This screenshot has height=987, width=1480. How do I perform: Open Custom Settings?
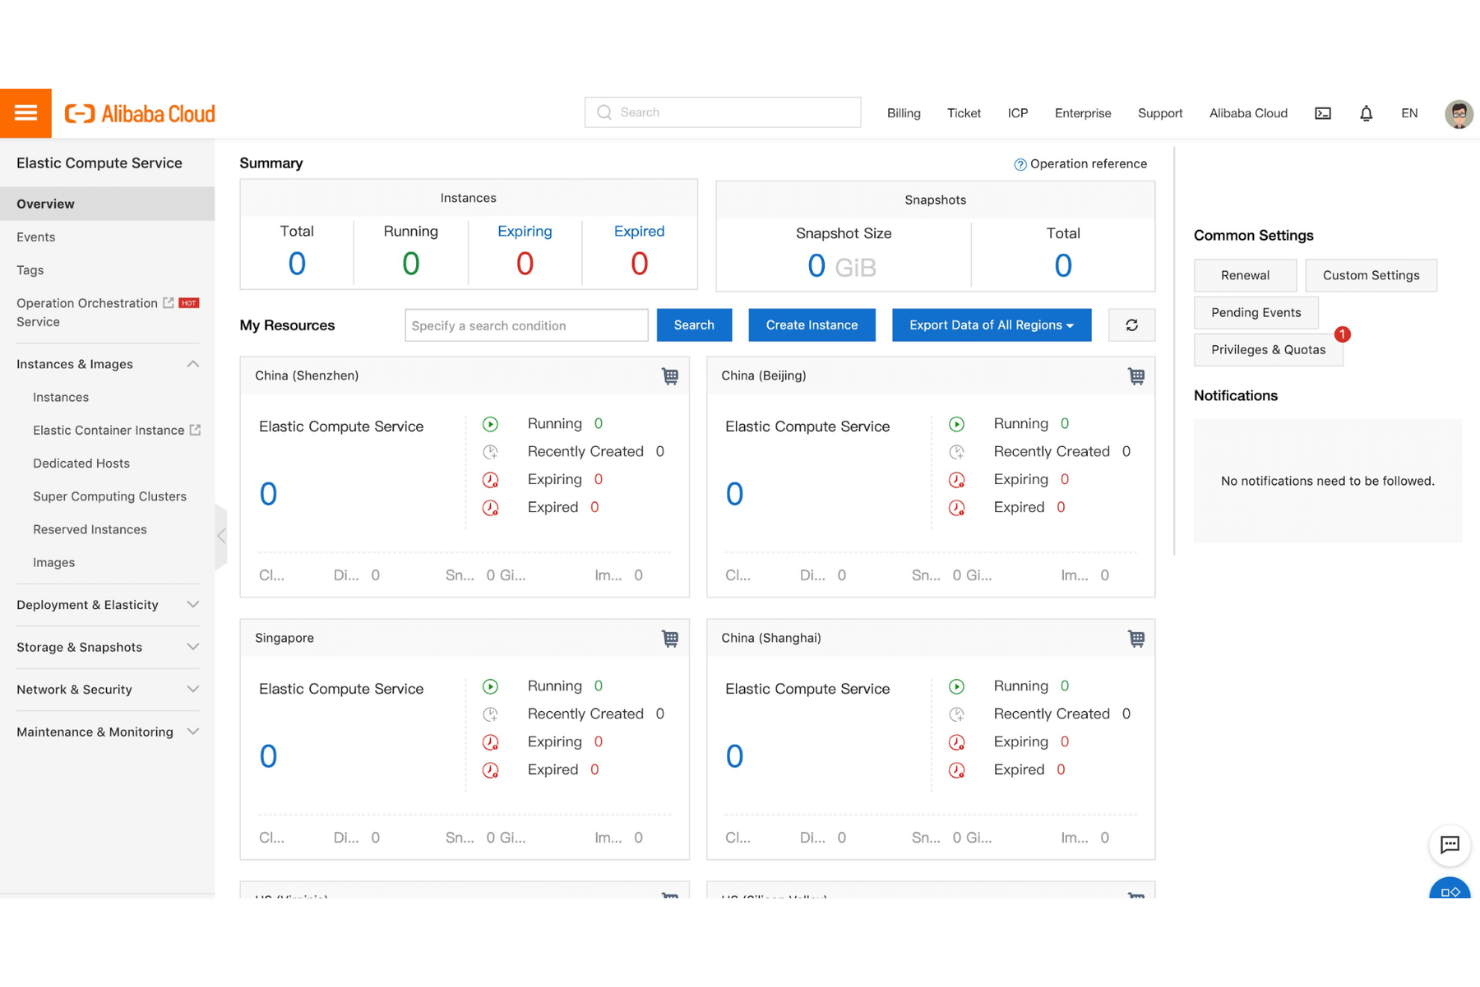1371,275
